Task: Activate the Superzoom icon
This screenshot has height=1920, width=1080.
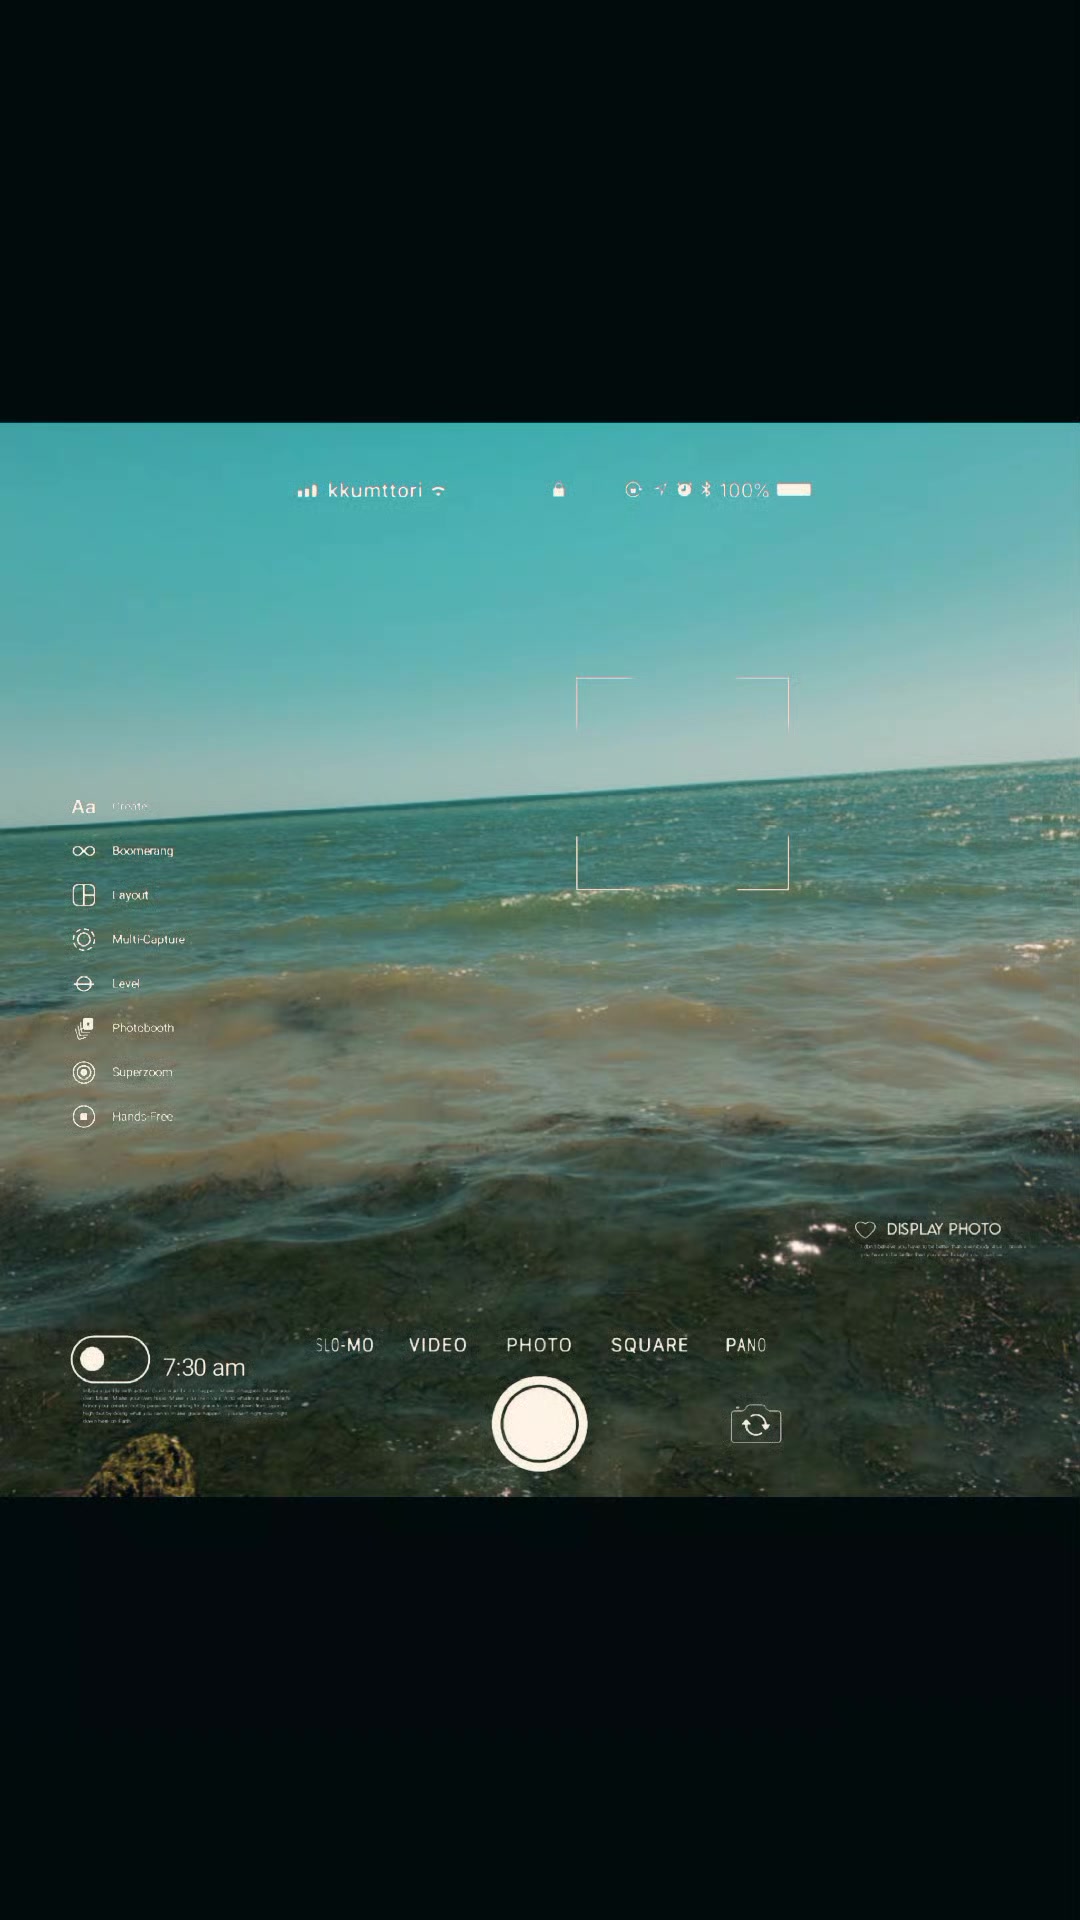Action: pos(84,1072)
